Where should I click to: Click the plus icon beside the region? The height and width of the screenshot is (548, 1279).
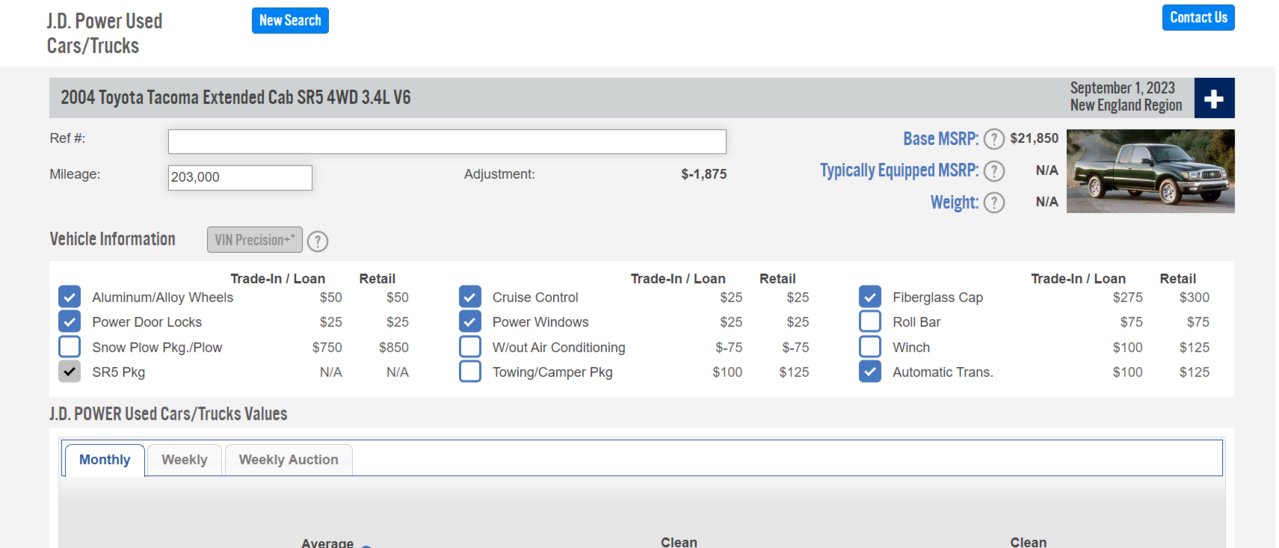pyautogui.click(x=1214, y=98)
